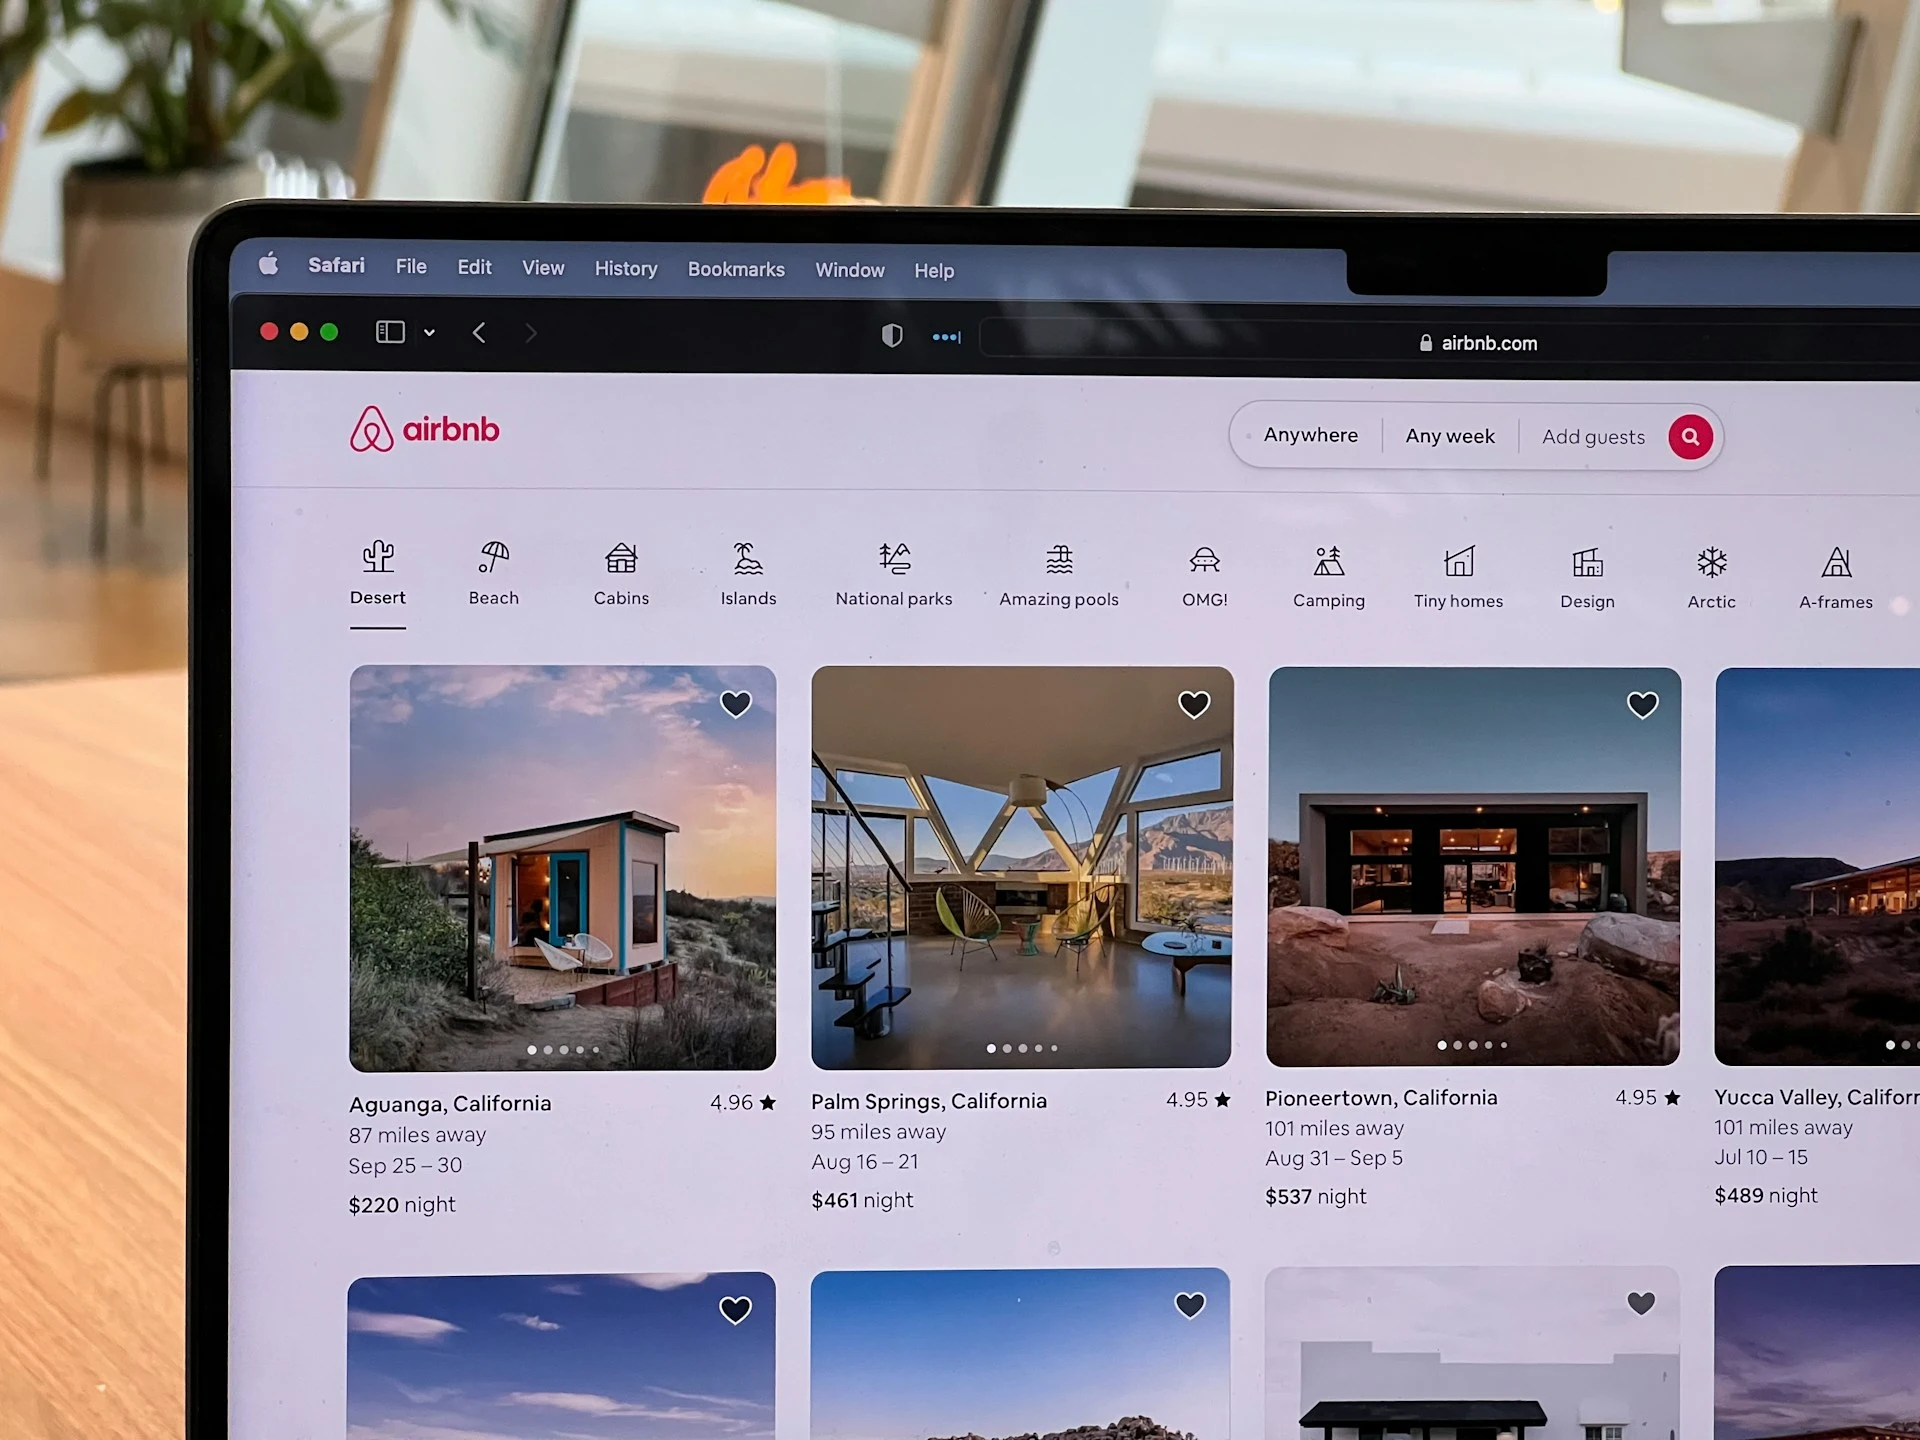Screen dimensions: 1920x1440
Task: Save Palm Springs listing to favorites
Action: click(x=1191, y=702)
